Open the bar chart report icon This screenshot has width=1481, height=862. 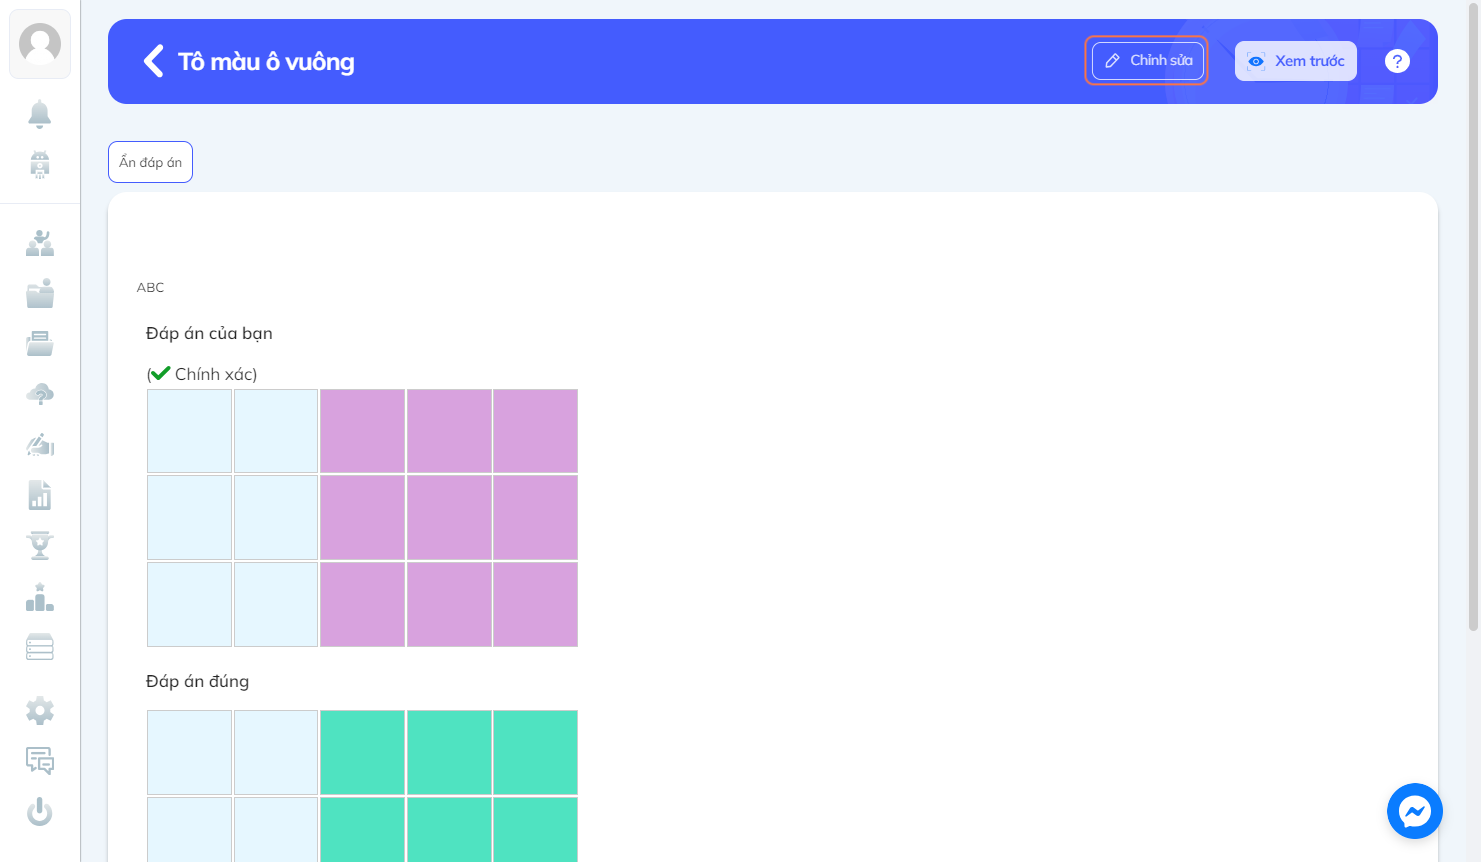click(40, 495)
